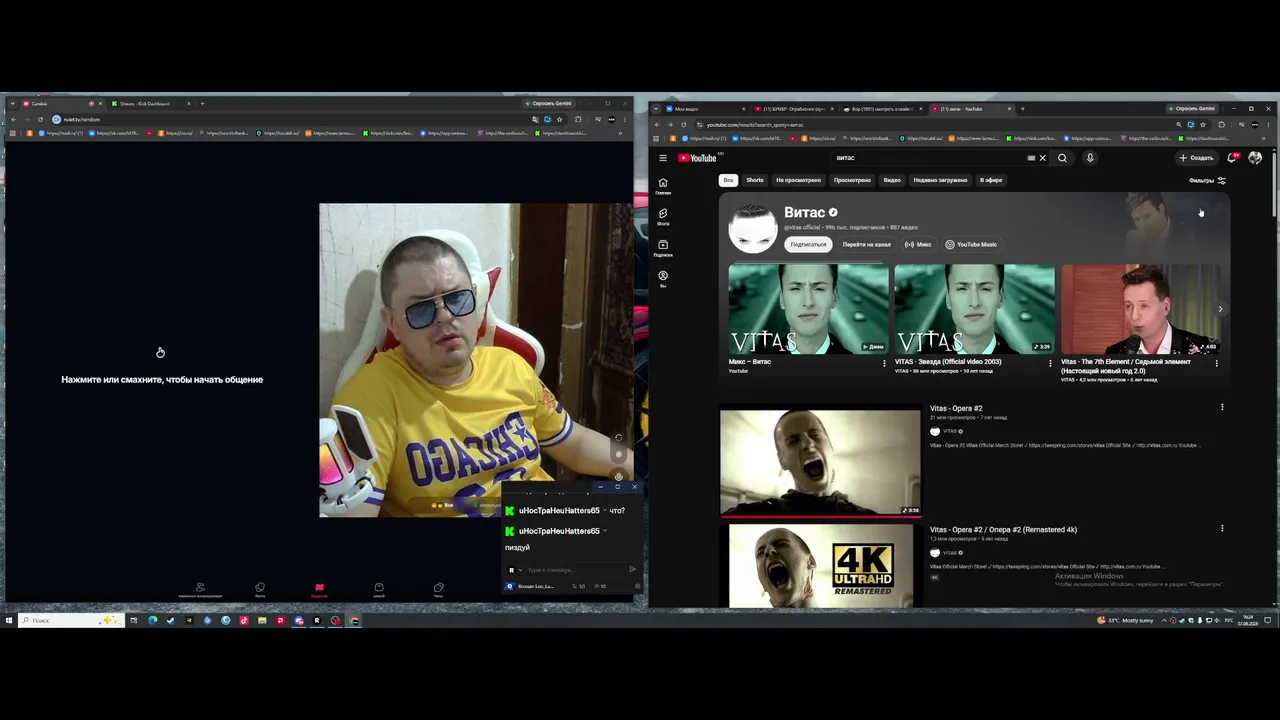Reload the ruletka page in left browser
The height and width of the screenshot is (720, 1280).
point(40,119)
